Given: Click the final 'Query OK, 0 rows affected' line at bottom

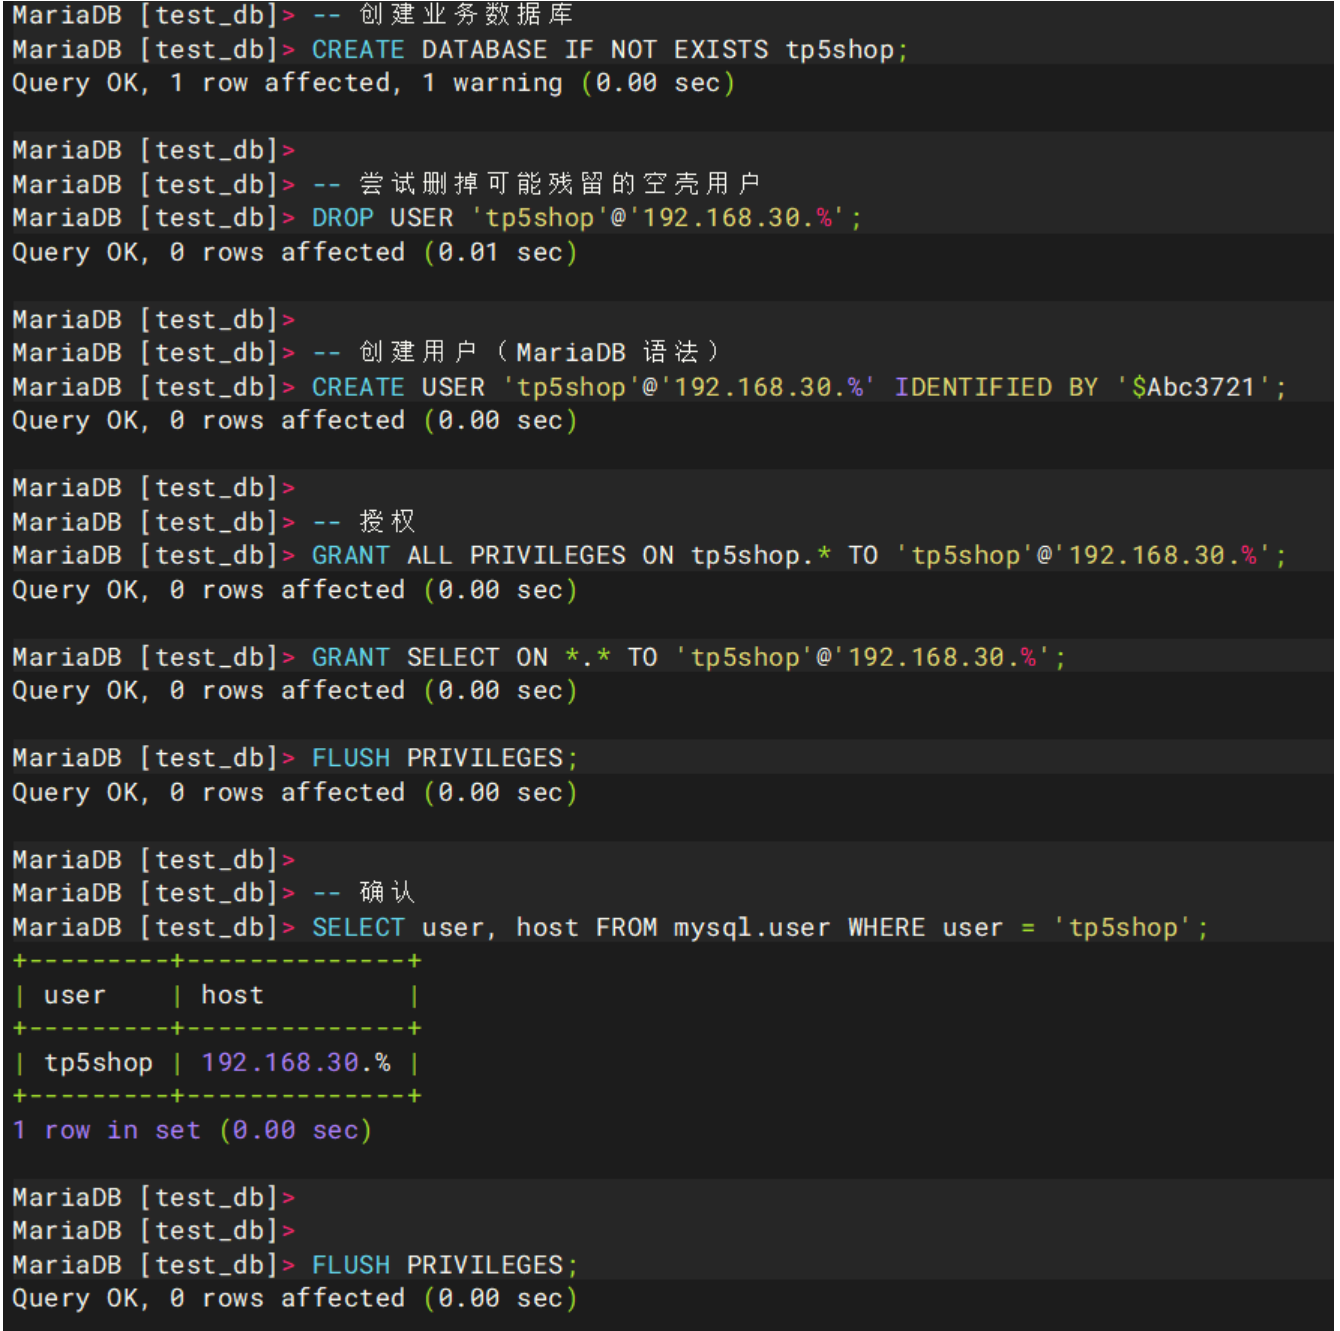Looking at the screenshot, I should [x=295, y=1298].
